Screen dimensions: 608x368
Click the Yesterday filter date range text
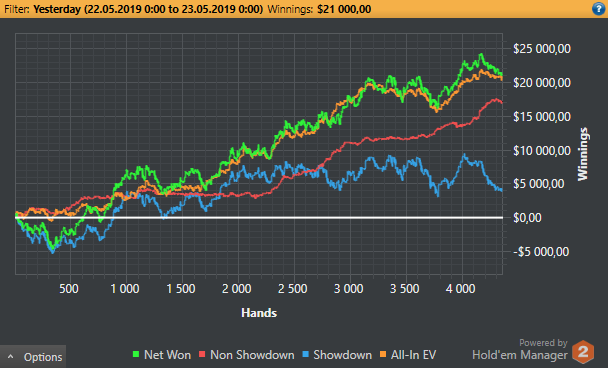pos(148,9)
